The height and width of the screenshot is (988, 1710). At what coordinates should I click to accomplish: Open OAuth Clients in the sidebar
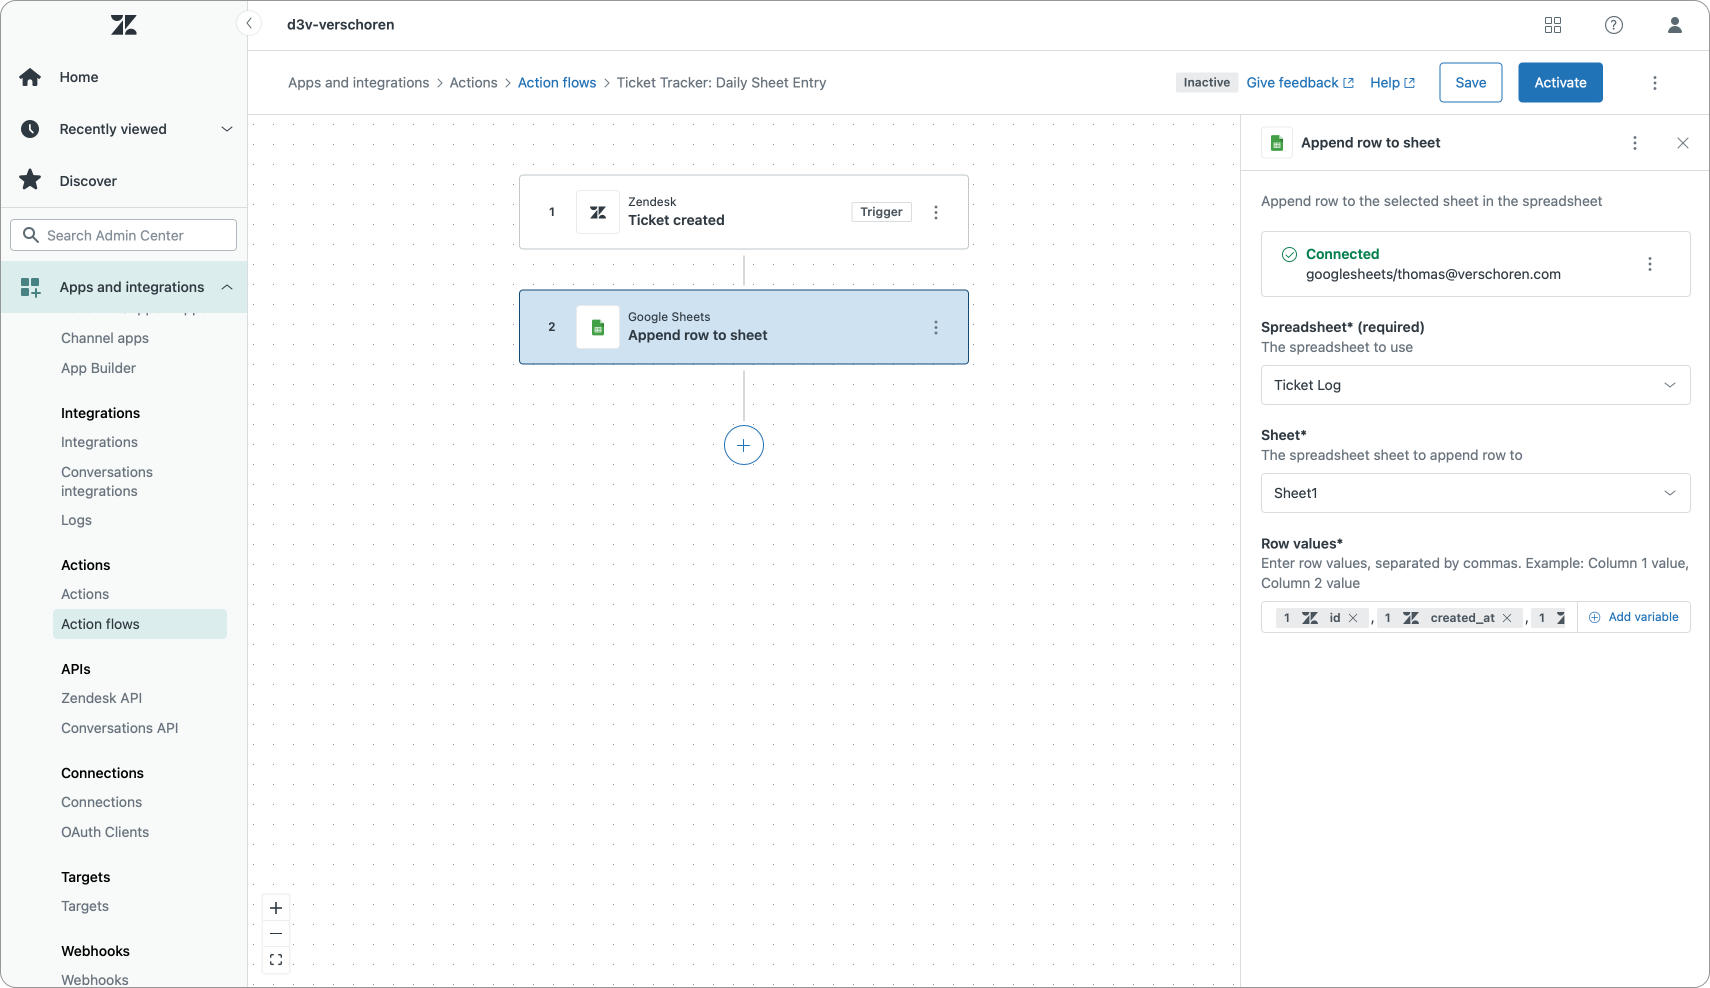pos(105,832)
